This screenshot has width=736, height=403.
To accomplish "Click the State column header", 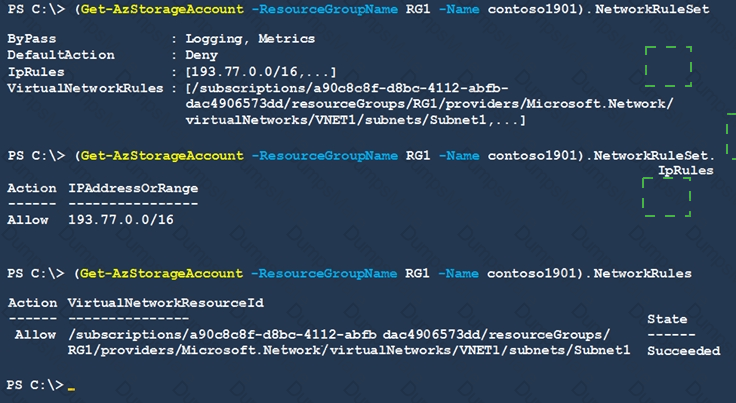I will [x=667, y=319].
